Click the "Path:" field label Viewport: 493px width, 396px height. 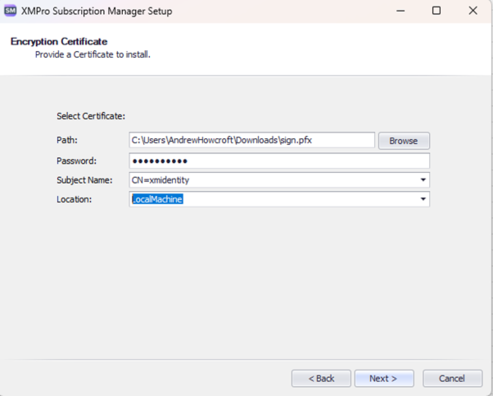click(x=67, y=140)
